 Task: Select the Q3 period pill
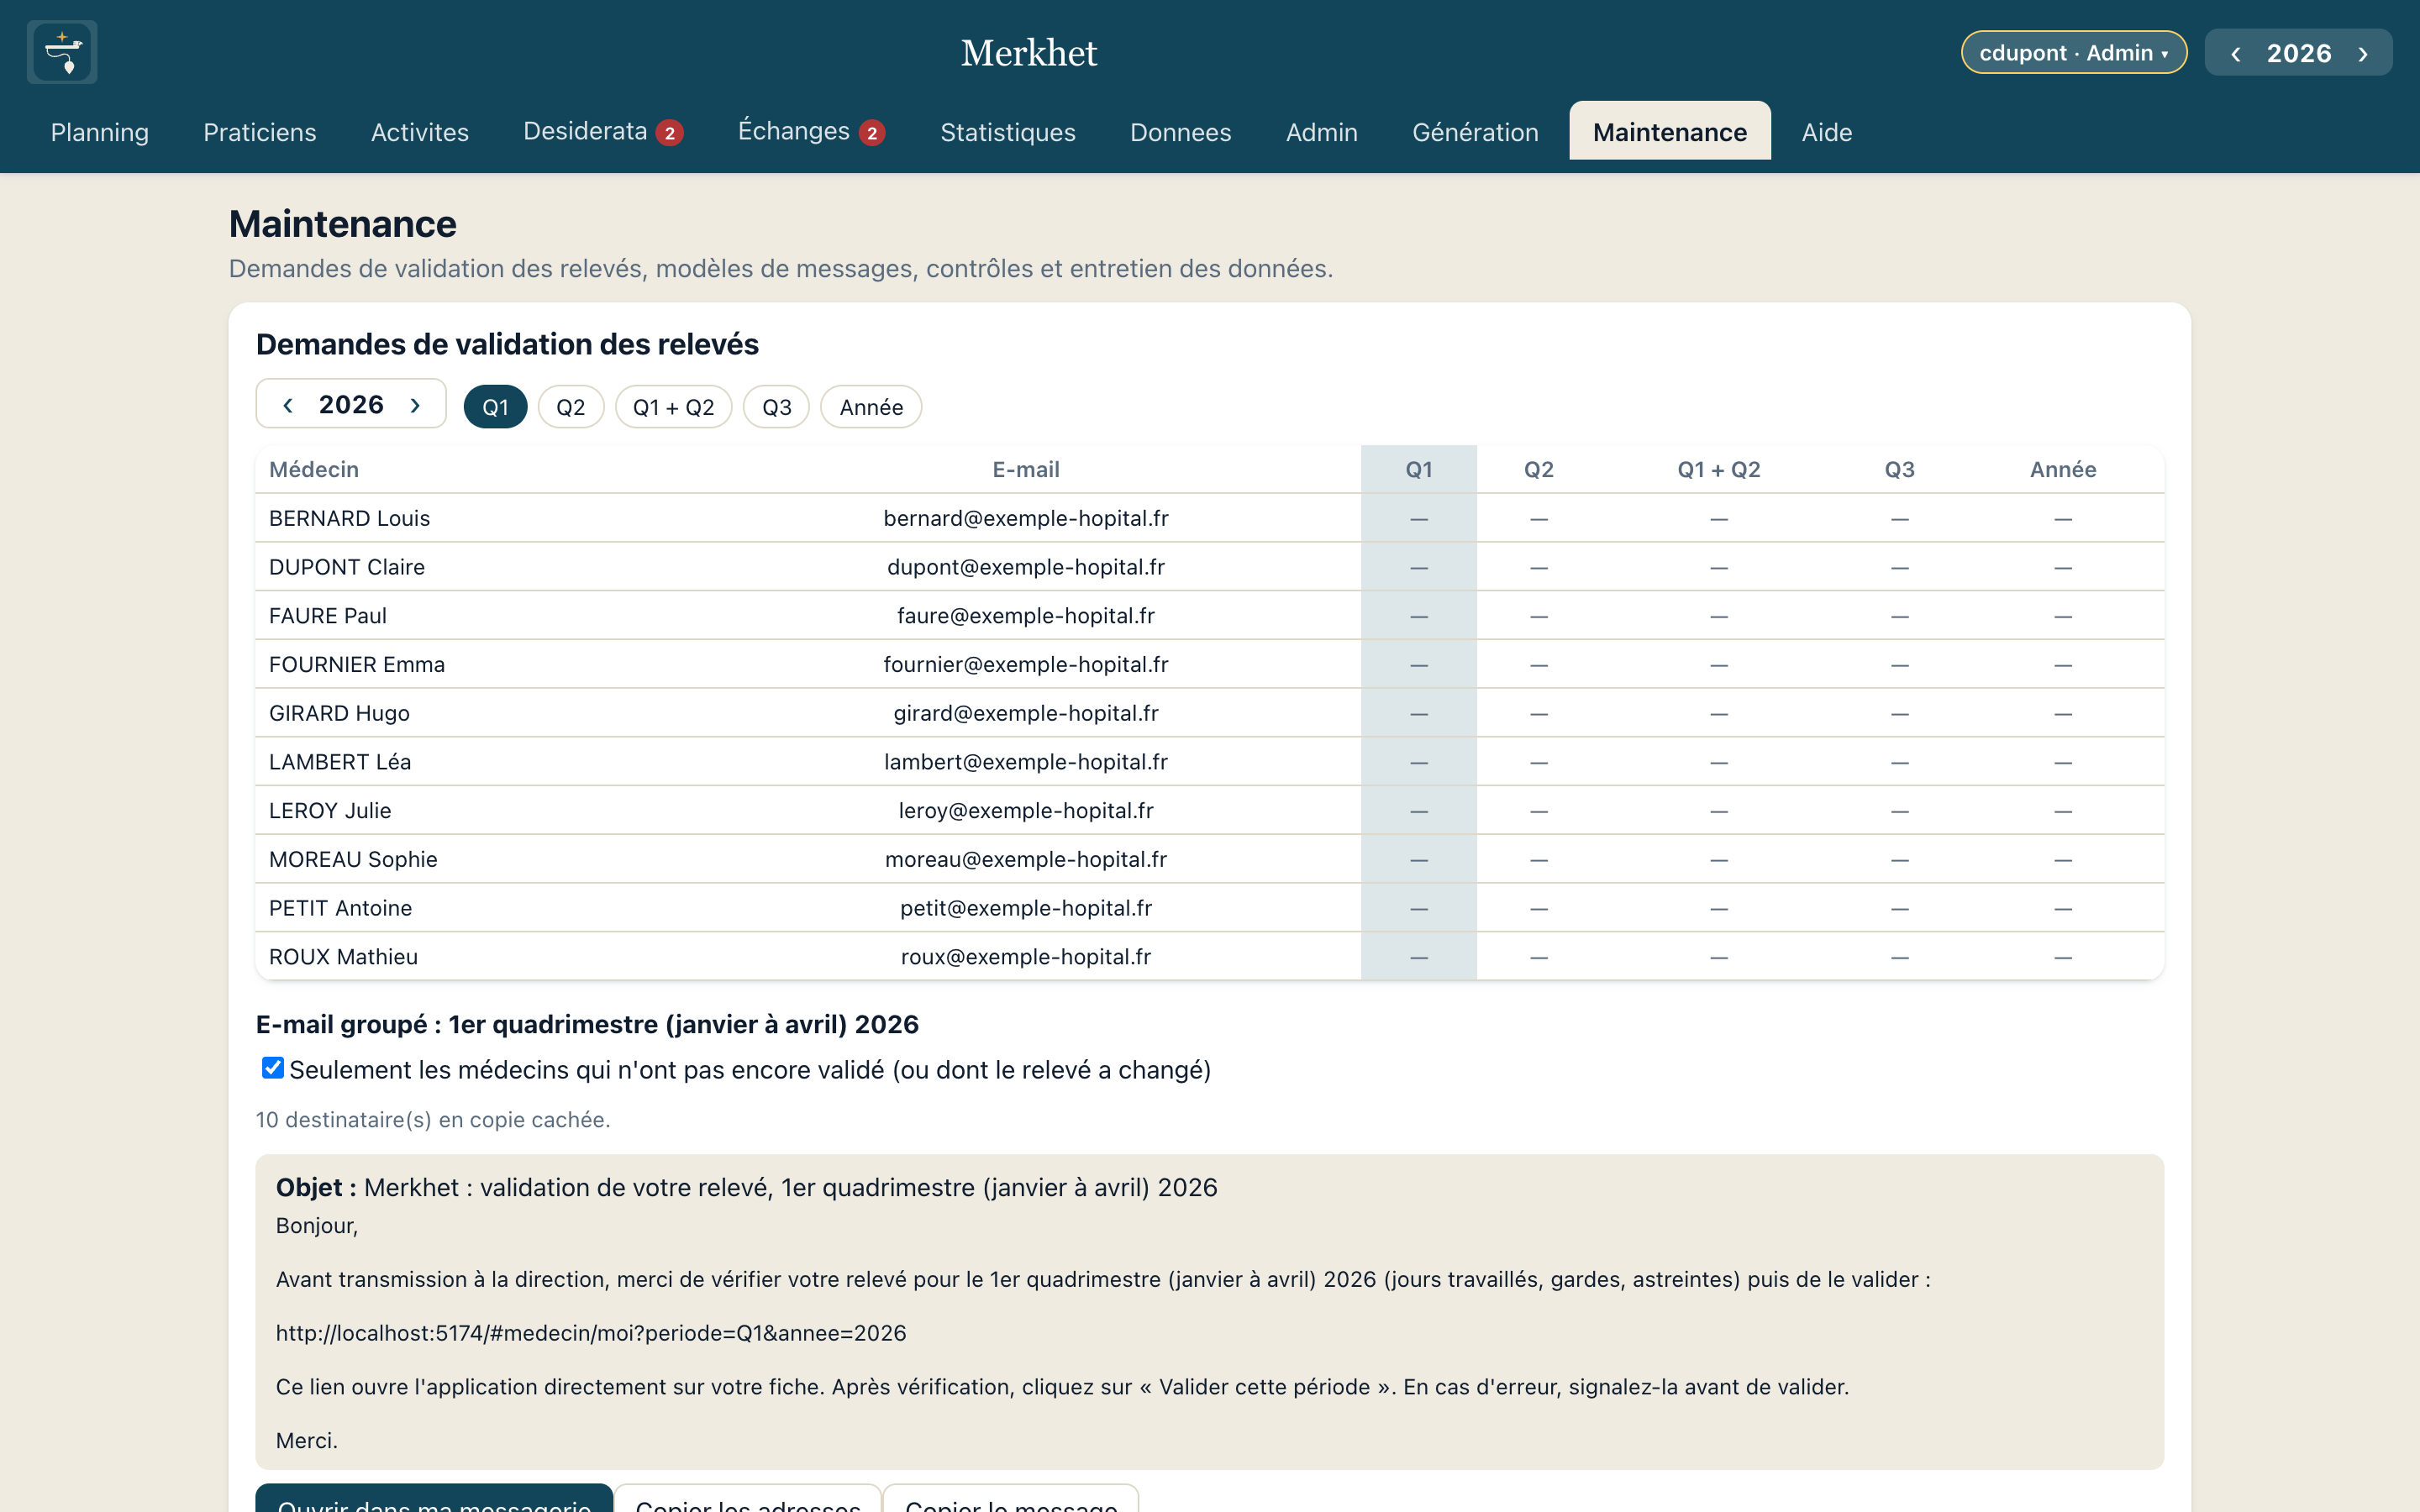click(777, 407)
